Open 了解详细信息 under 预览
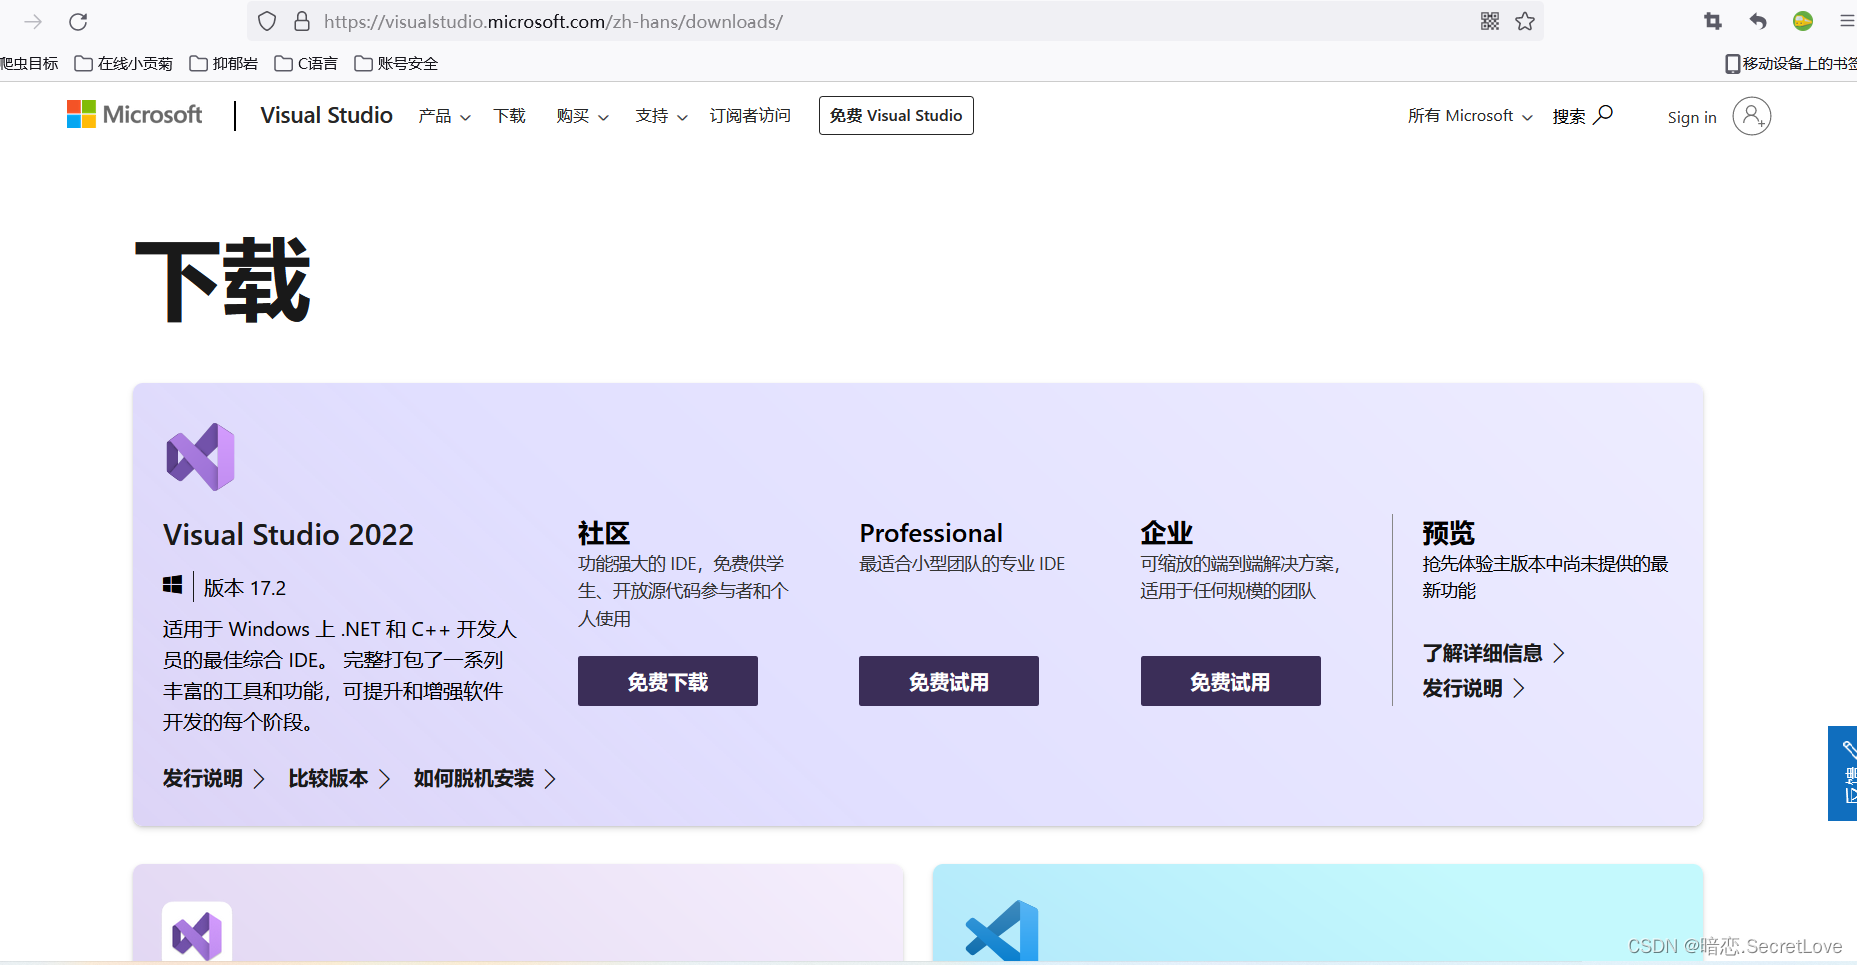Screen dimensions: 1857x965 tap(1493, 653)
